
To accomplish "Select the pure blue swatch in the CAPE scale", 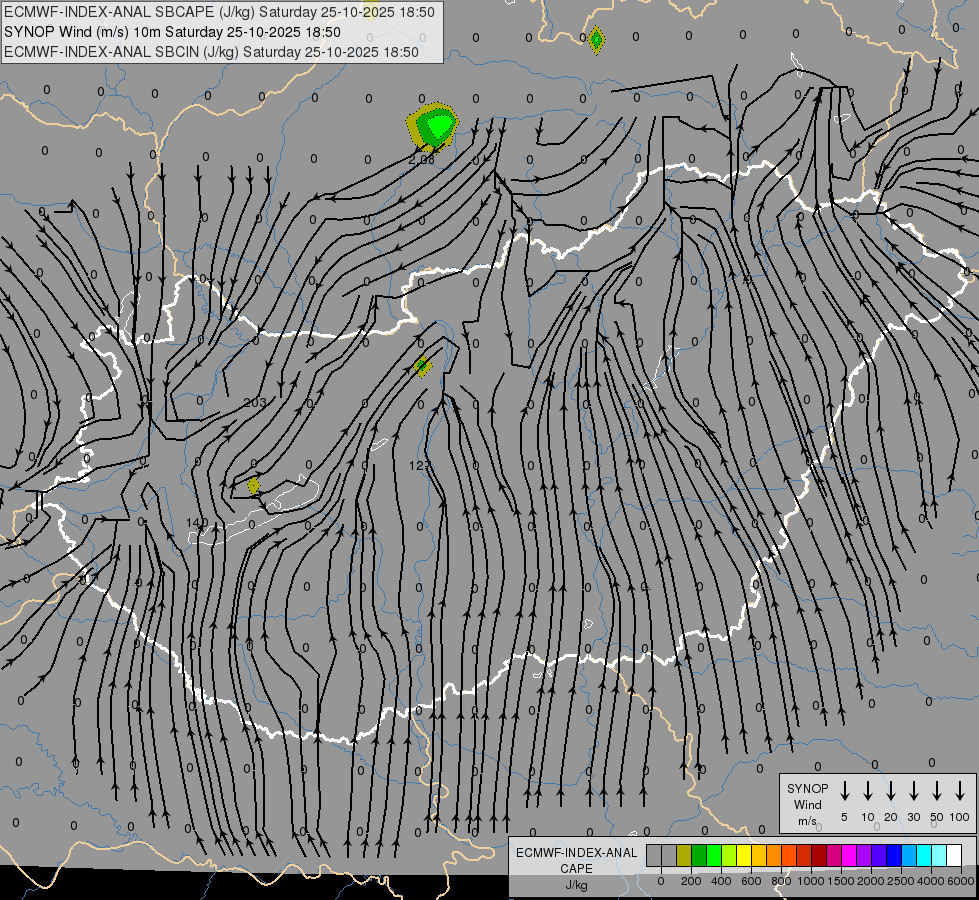I will (894, 856).
